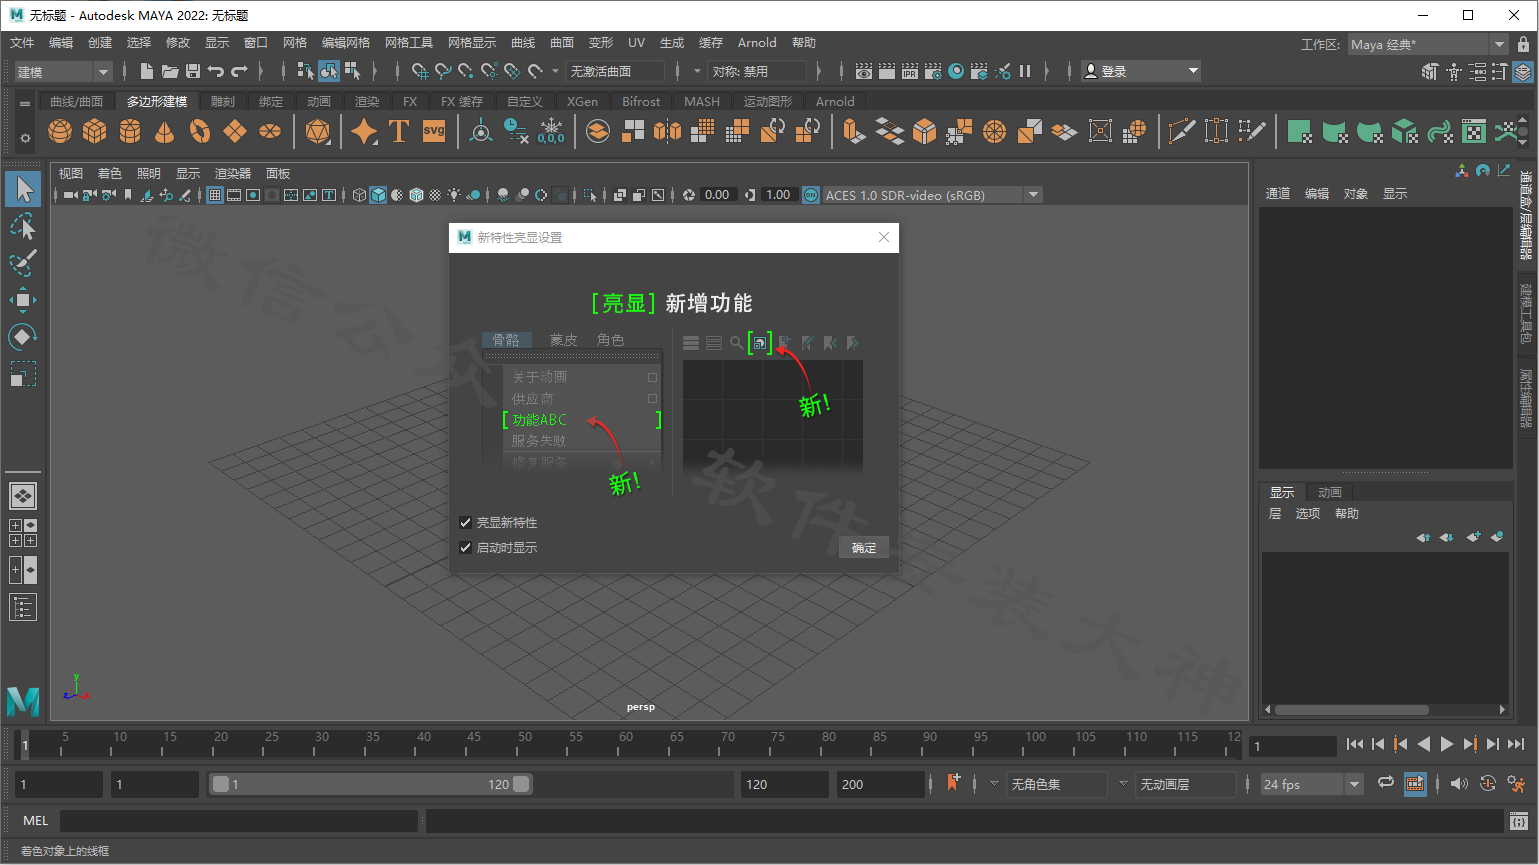Toggle the auto keyframe button

click(x=1488, y=784)
